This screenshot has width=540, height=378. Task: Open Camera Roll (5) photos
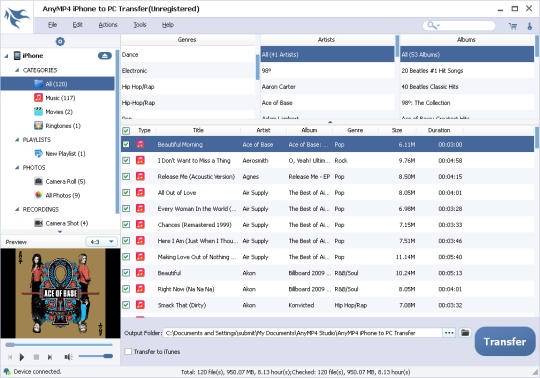coord(65,181)
